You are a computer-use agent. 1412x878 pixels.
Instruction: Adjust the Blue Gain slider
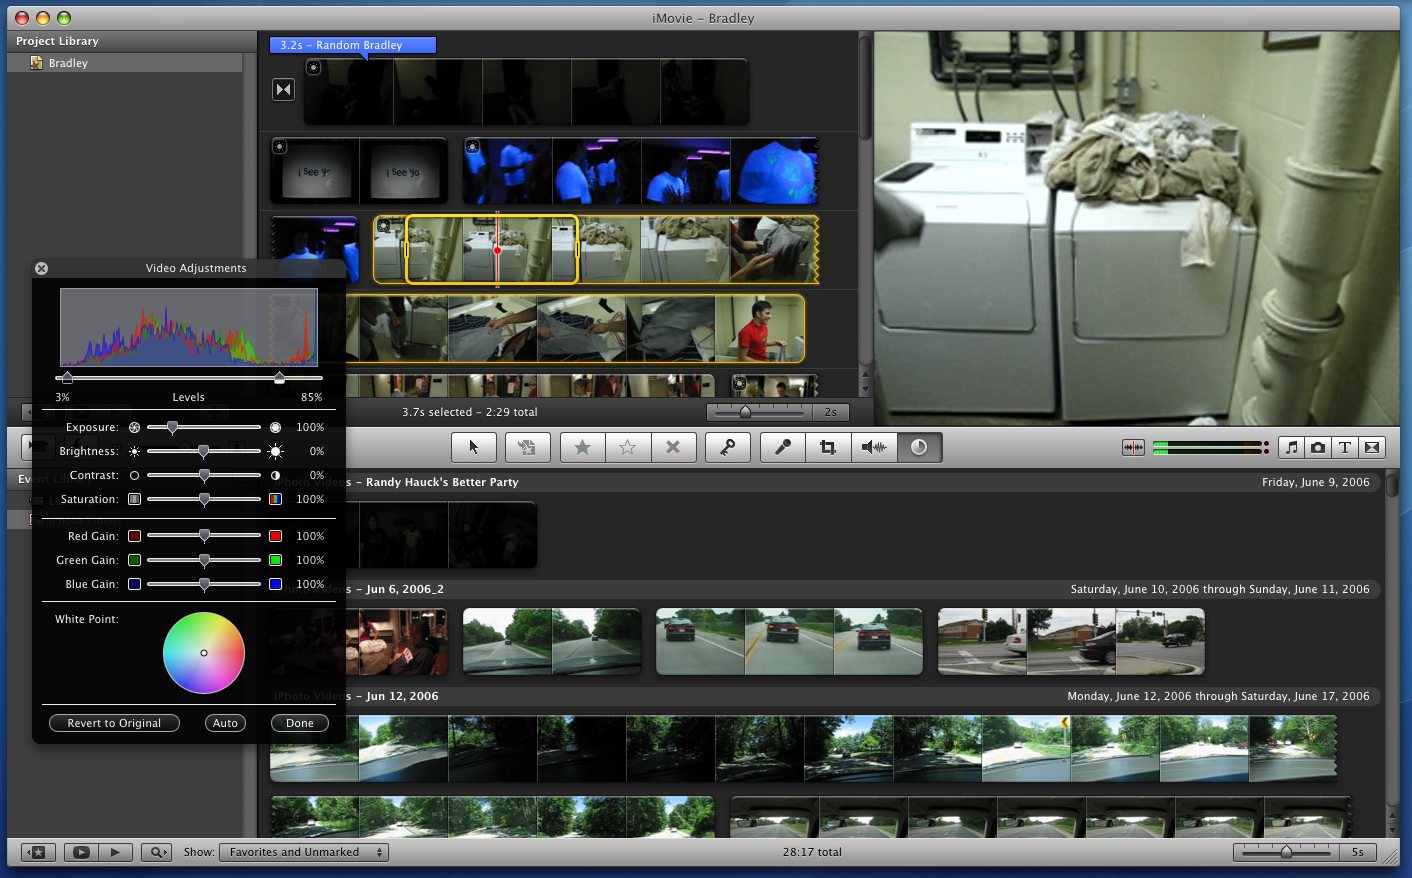coord(204,584)
